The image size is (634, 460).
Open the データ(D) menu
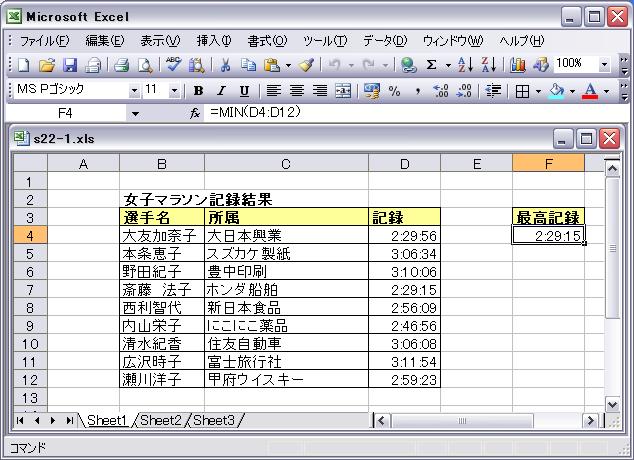385,41
